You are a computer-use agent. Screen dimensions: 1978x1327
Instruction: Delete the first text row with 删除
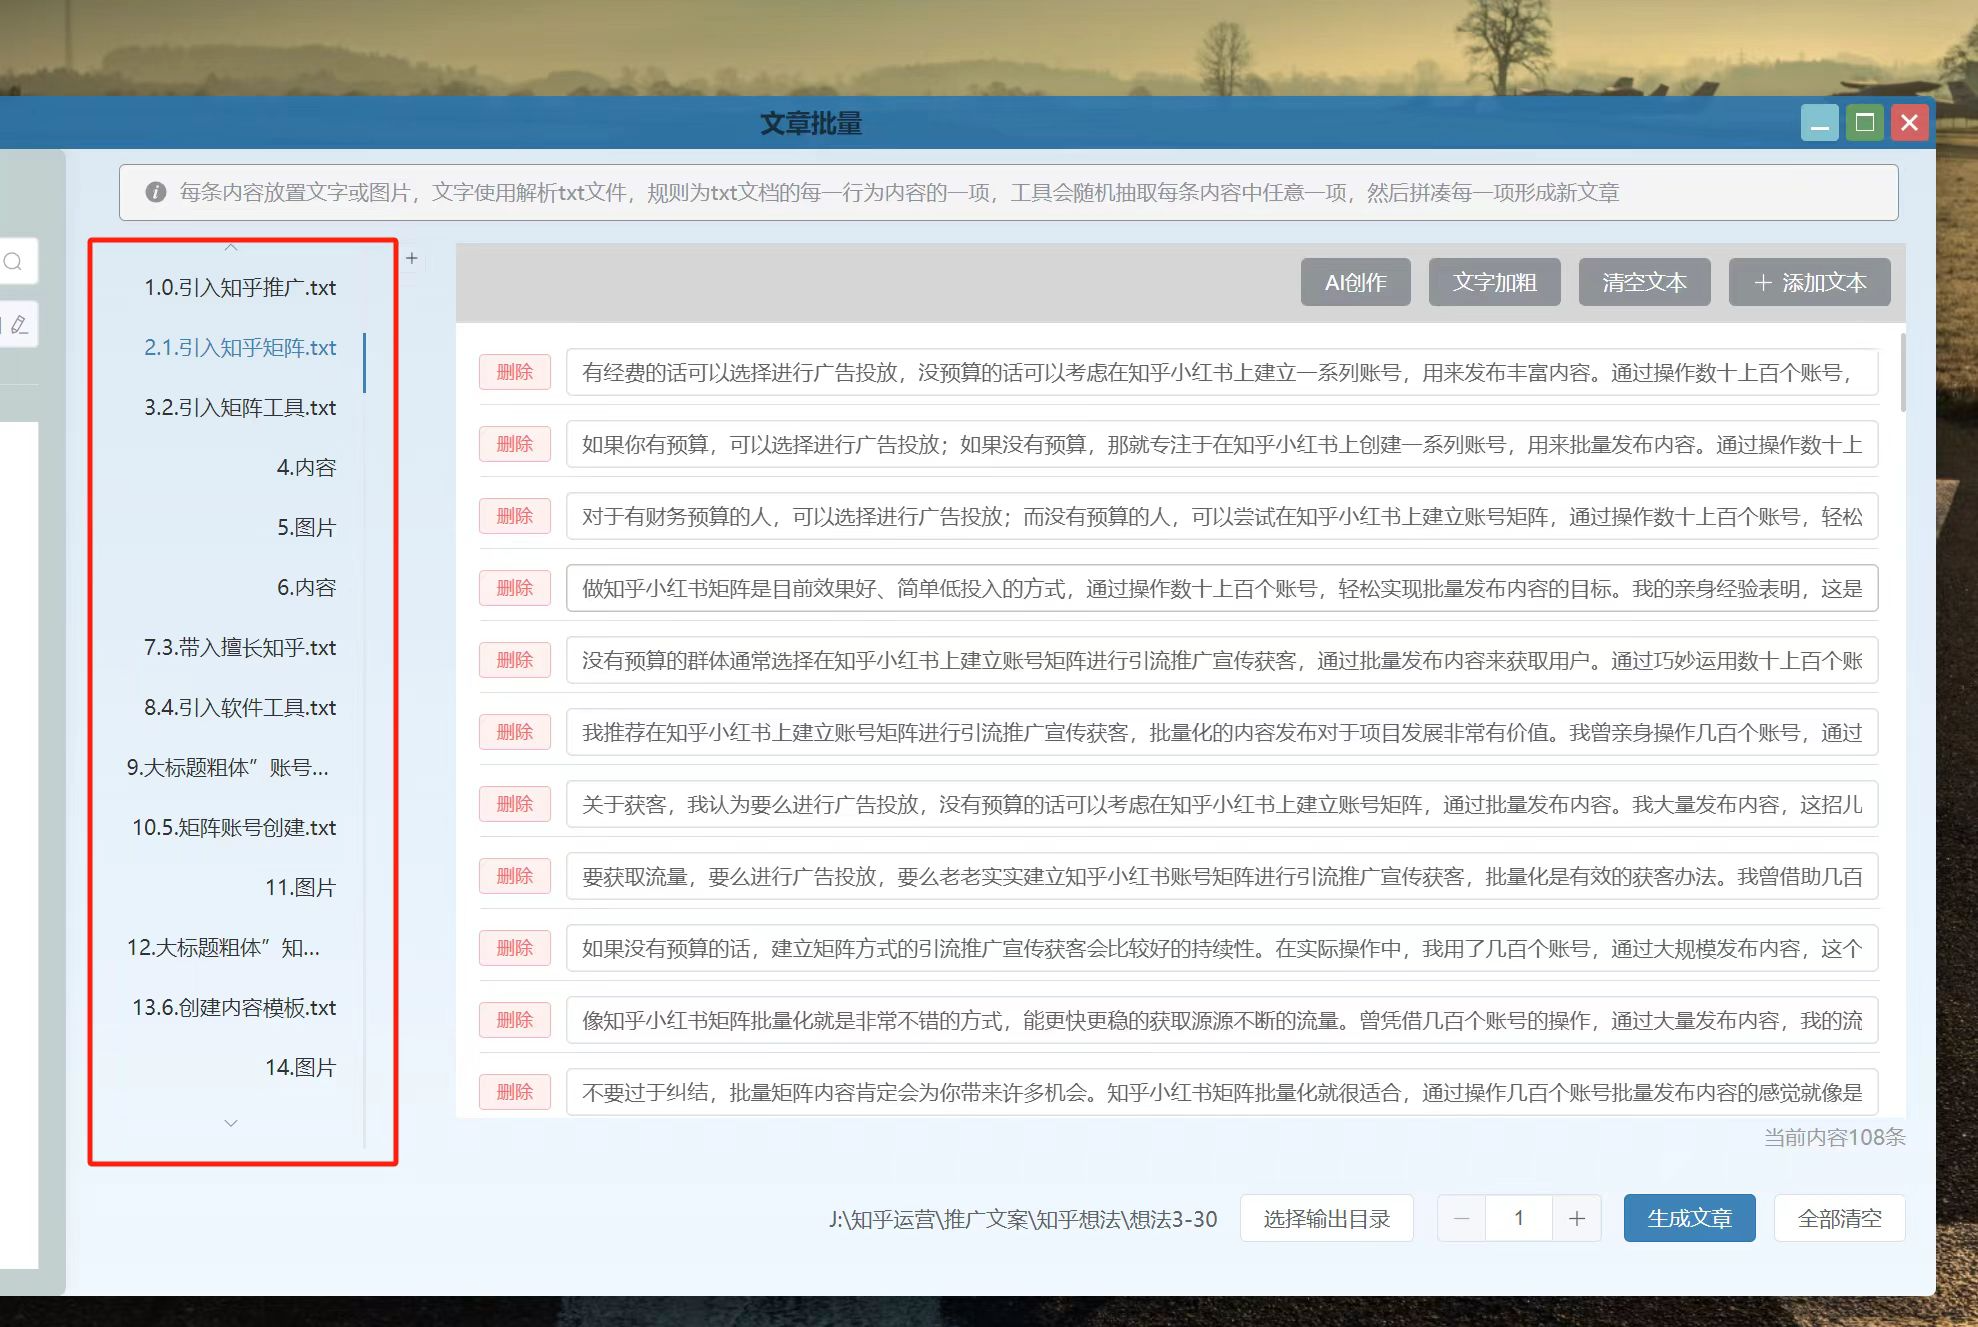(514, 372)
